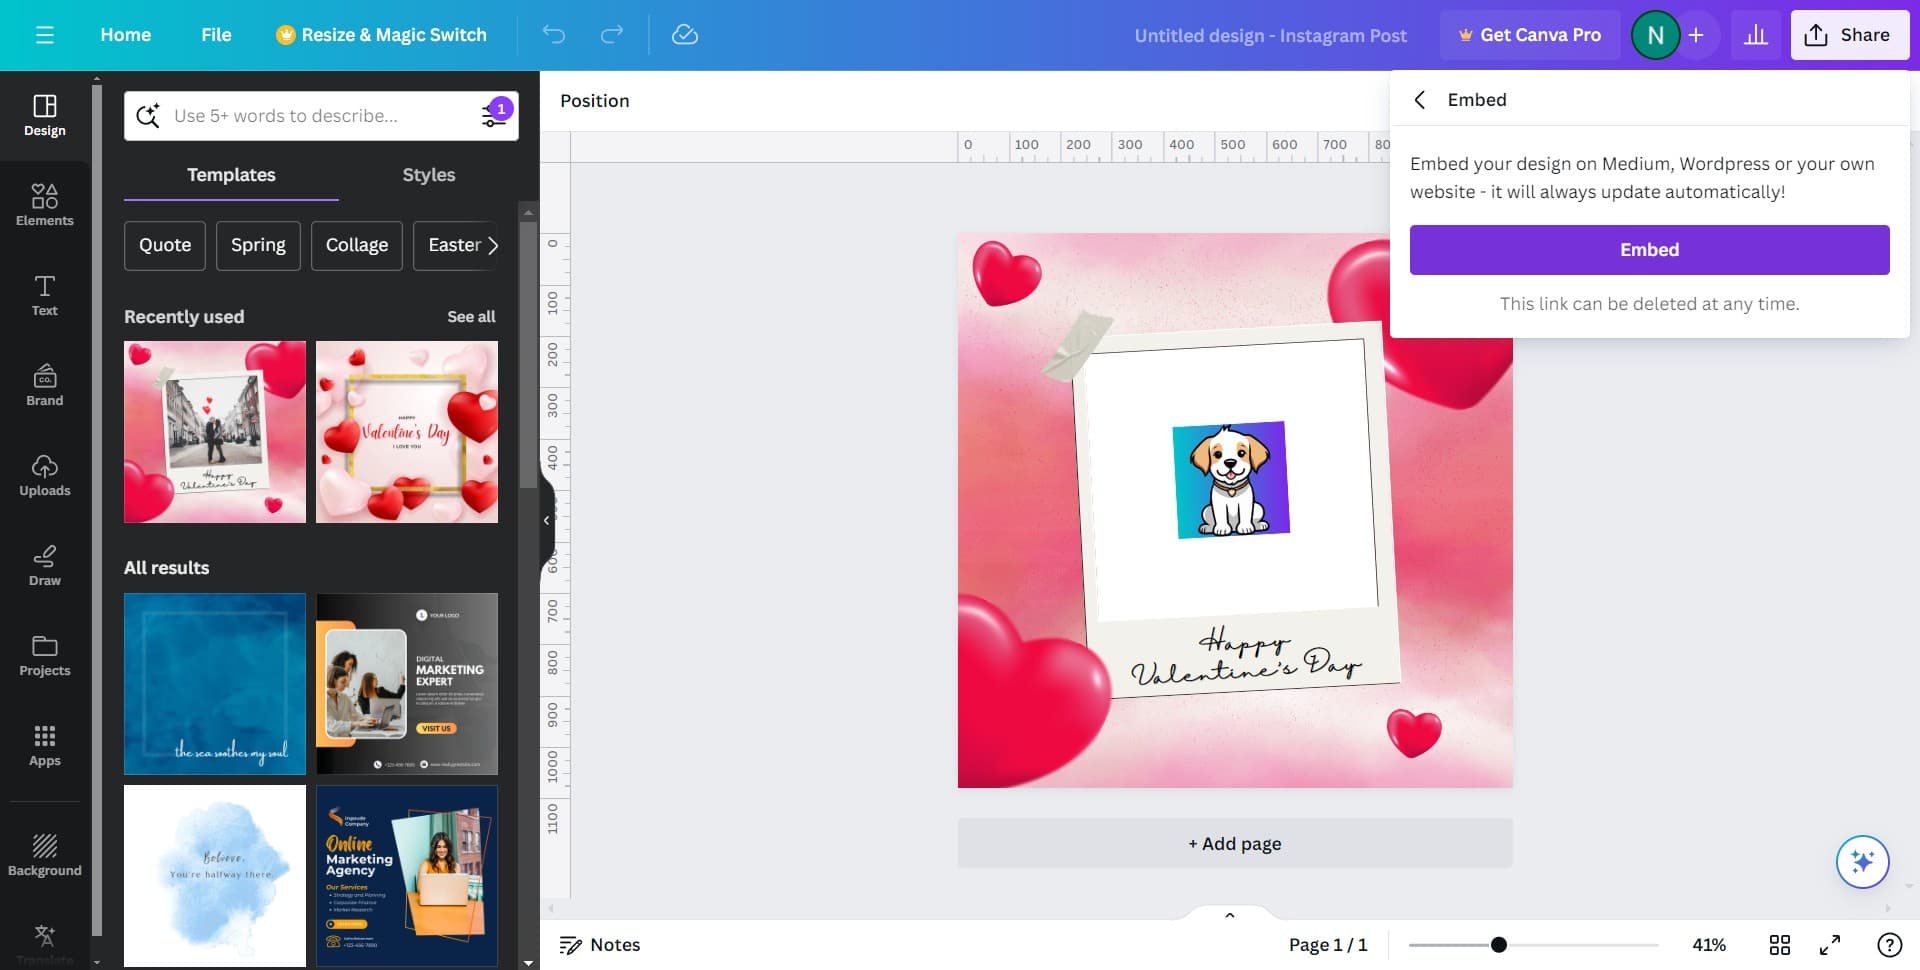Screen dimensions: 1920x970
Task: Open the analytics bar chart icon
Action: click(x=1755, y=35)
